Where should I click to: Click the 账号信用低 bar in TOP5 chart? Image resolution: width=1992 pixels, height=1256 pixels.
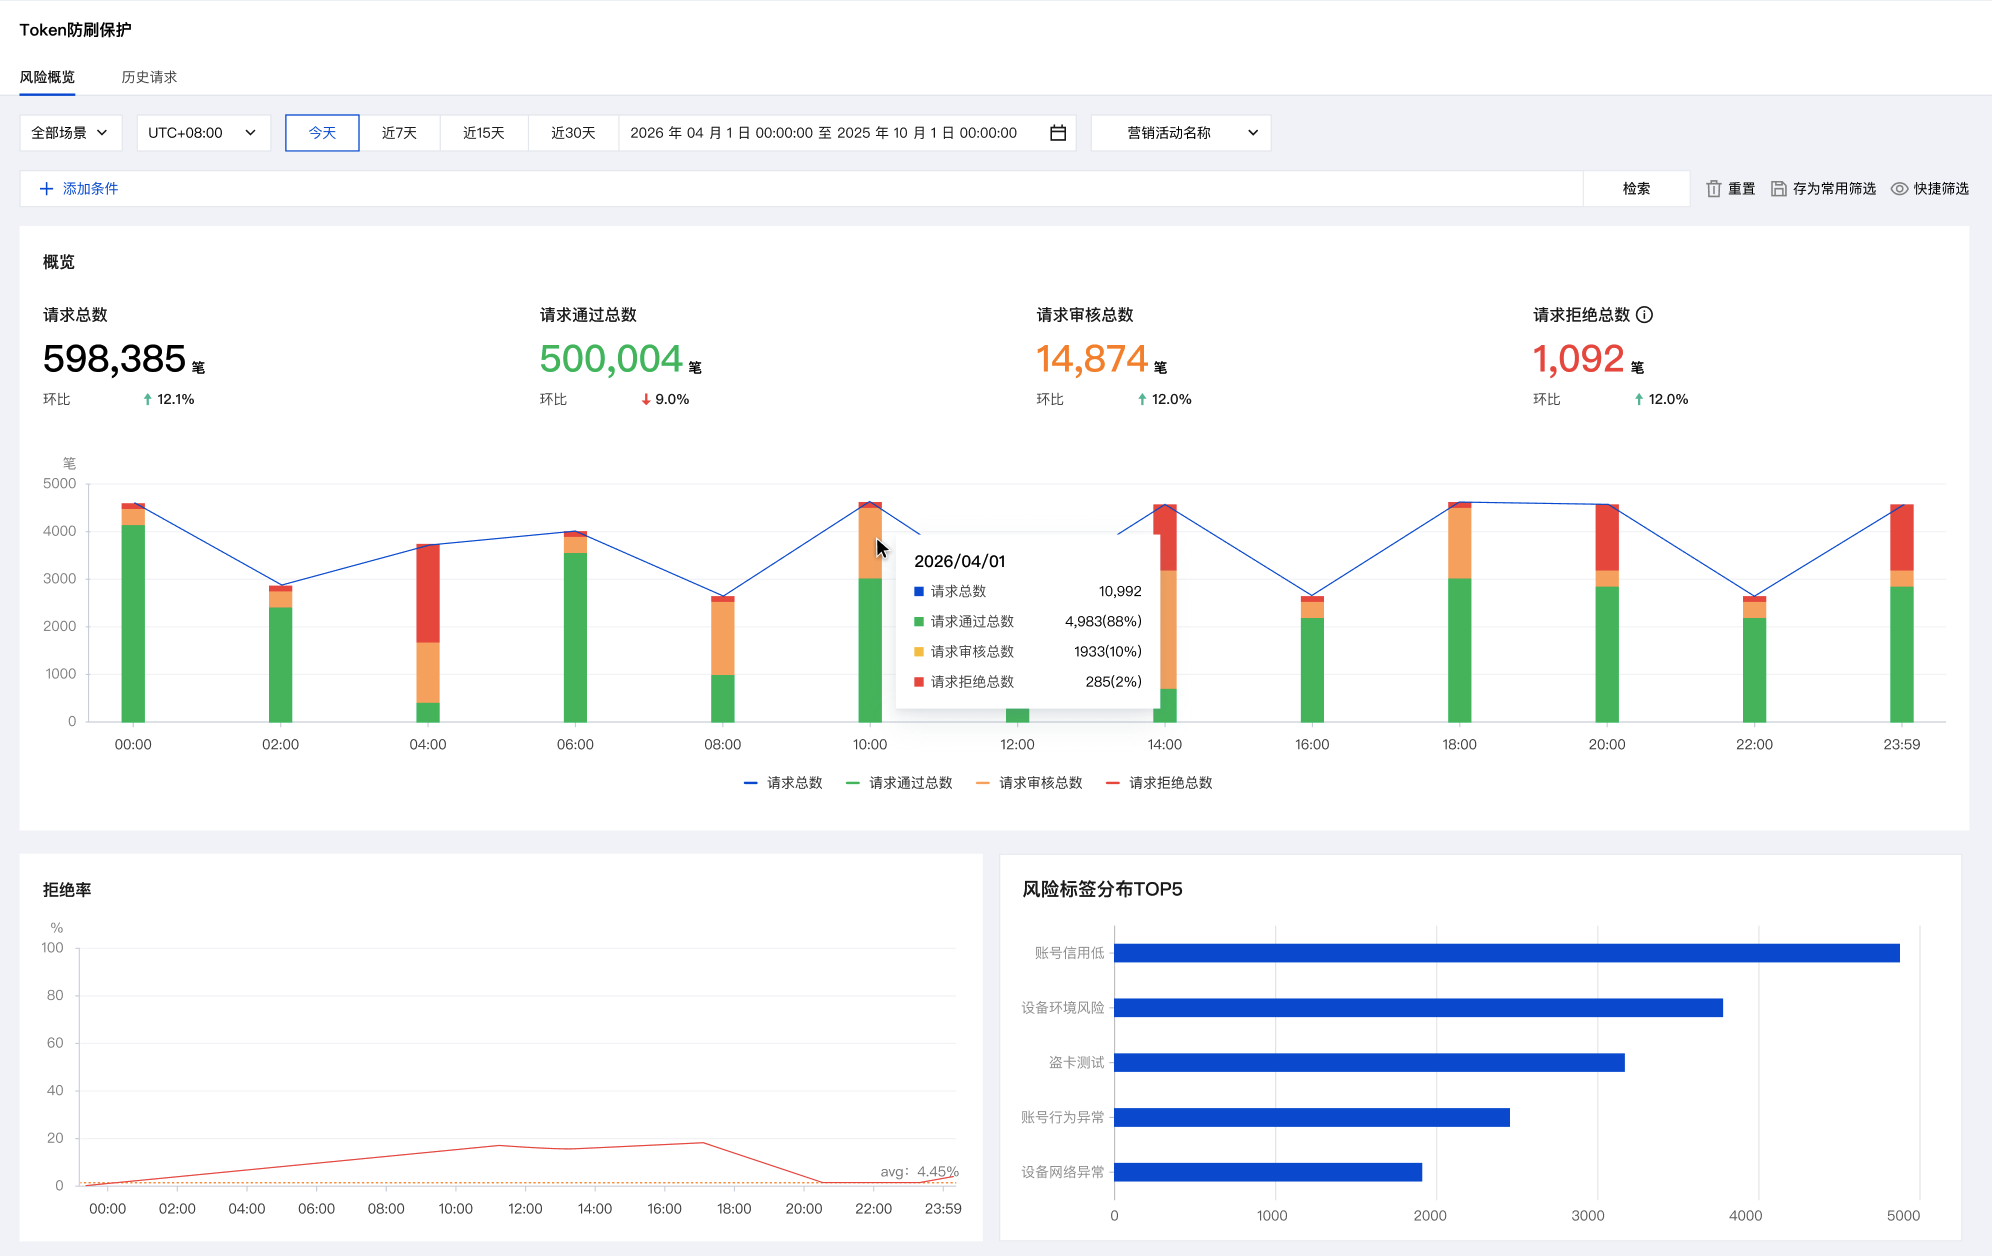click(x=1505, y=953)
